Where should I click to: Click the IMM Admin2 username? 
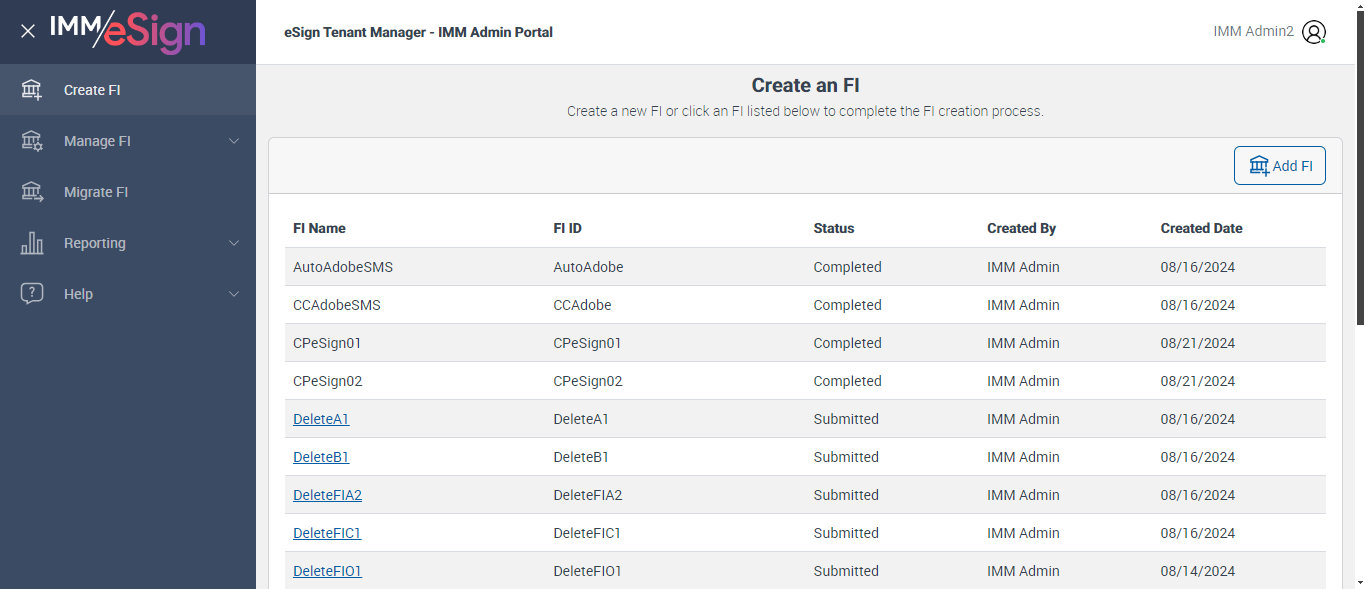(1253, 32)
